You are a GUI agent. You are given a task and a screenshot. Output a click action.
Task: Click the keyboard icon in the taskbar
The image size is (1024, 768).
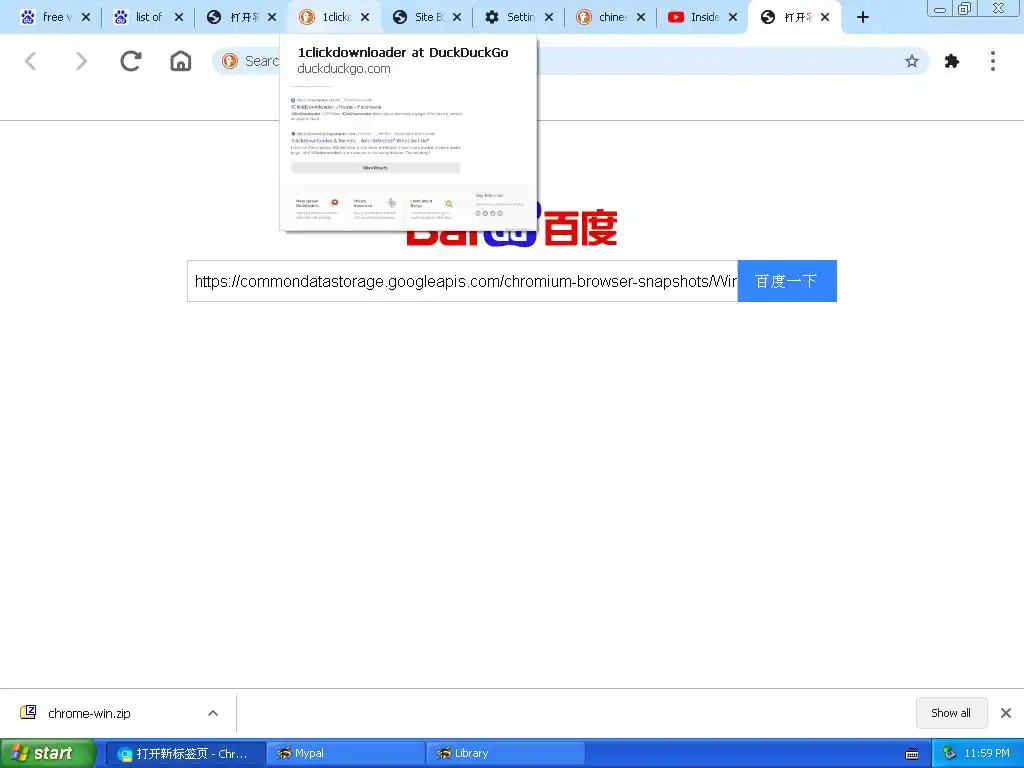[912, 754]
